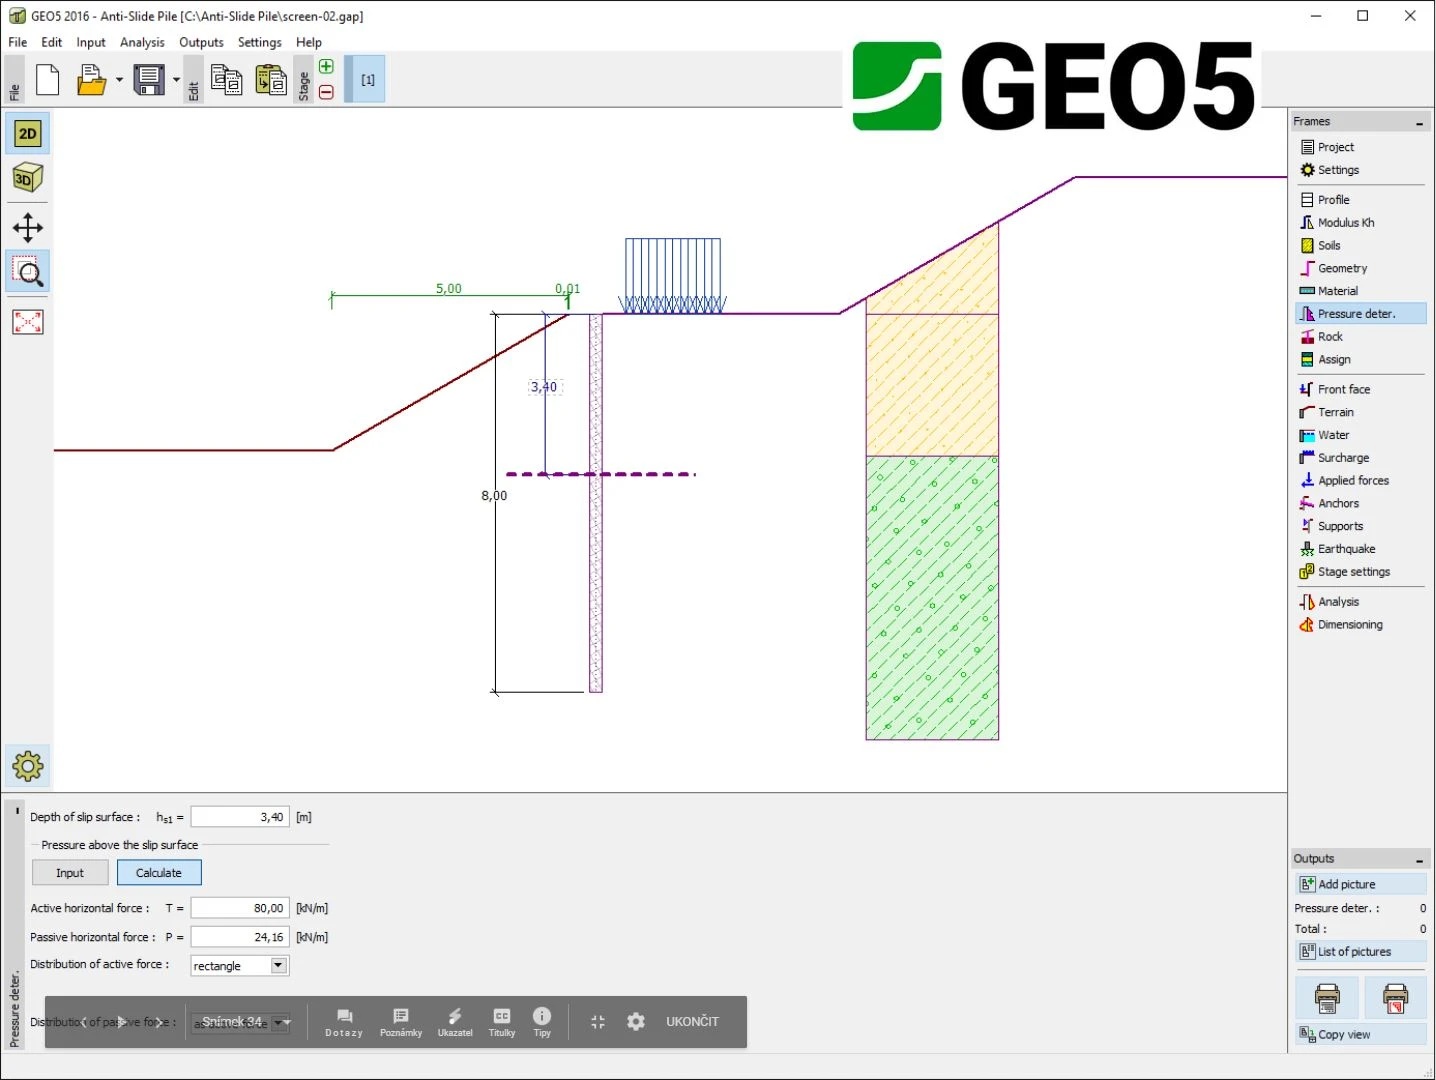This screenshot has height=1080, width=1436.
Task: Open the File menu
Action: click(18, 42)
